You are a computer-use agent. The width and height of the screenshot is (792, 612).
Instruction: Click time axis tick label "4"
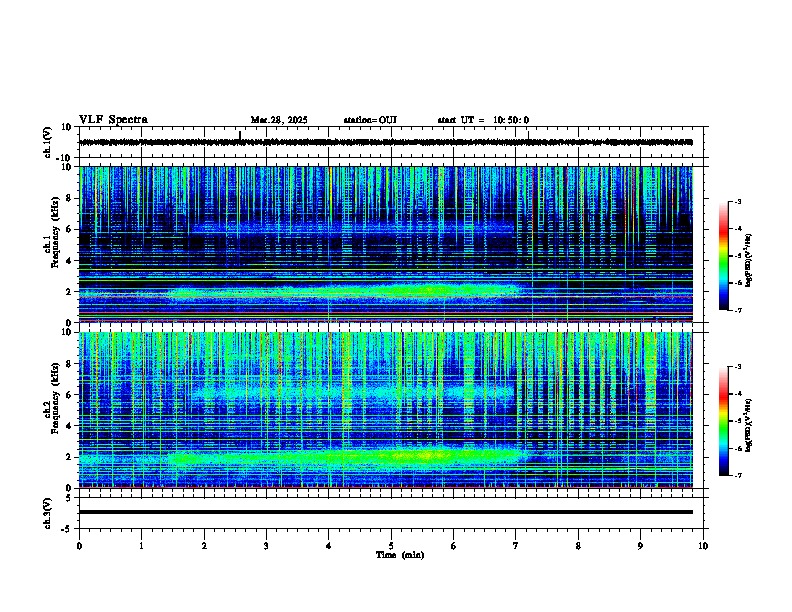(x=329, y=546)
